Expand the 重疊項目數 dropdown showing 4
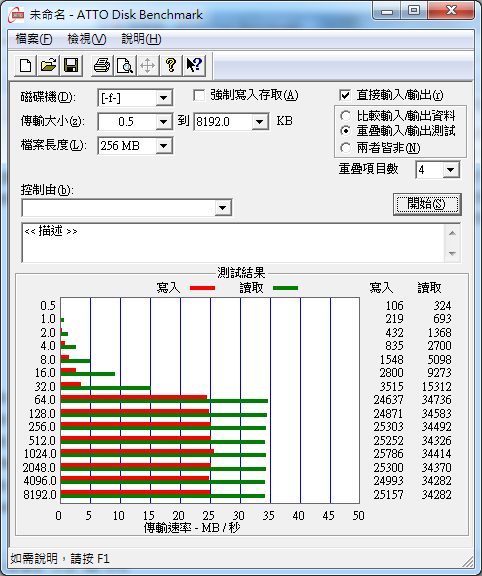The width and height of the screenshot is (482, 576). point(450,170)
